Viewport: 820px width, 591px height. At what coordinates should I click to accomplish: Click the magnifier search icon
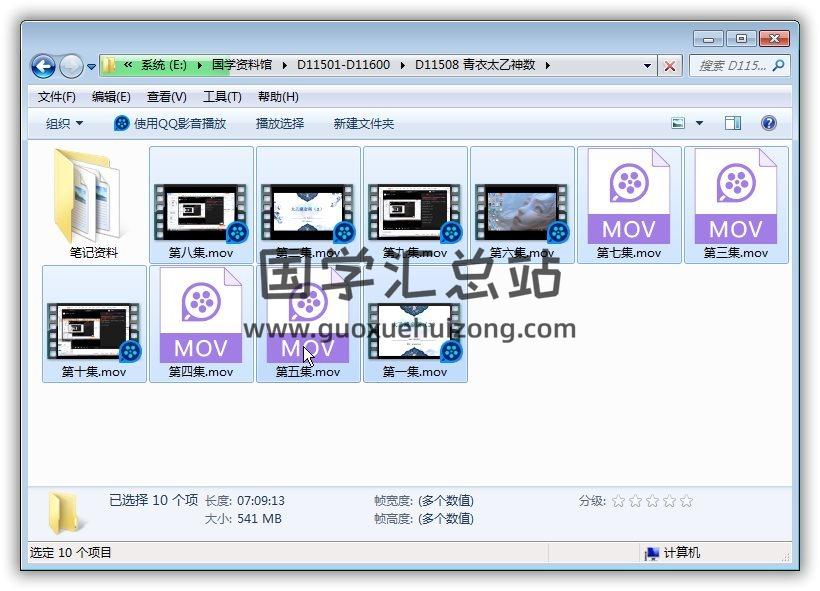click(x=779, y=65)
